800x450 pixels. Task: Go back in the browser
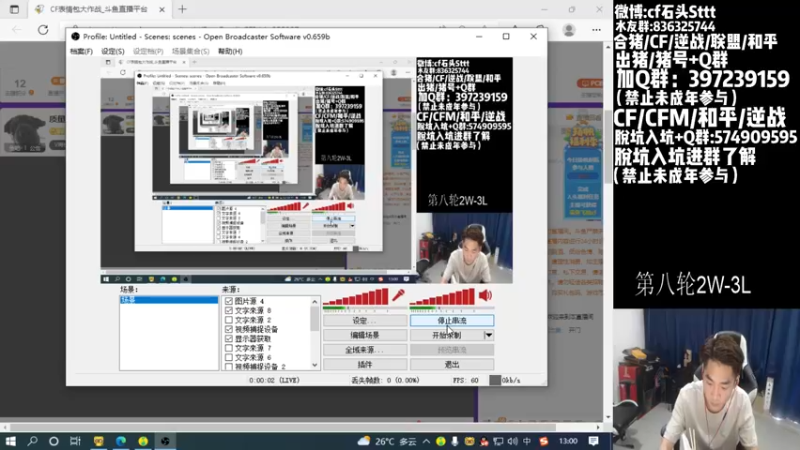pyautogui.click(x=16, y=30)
